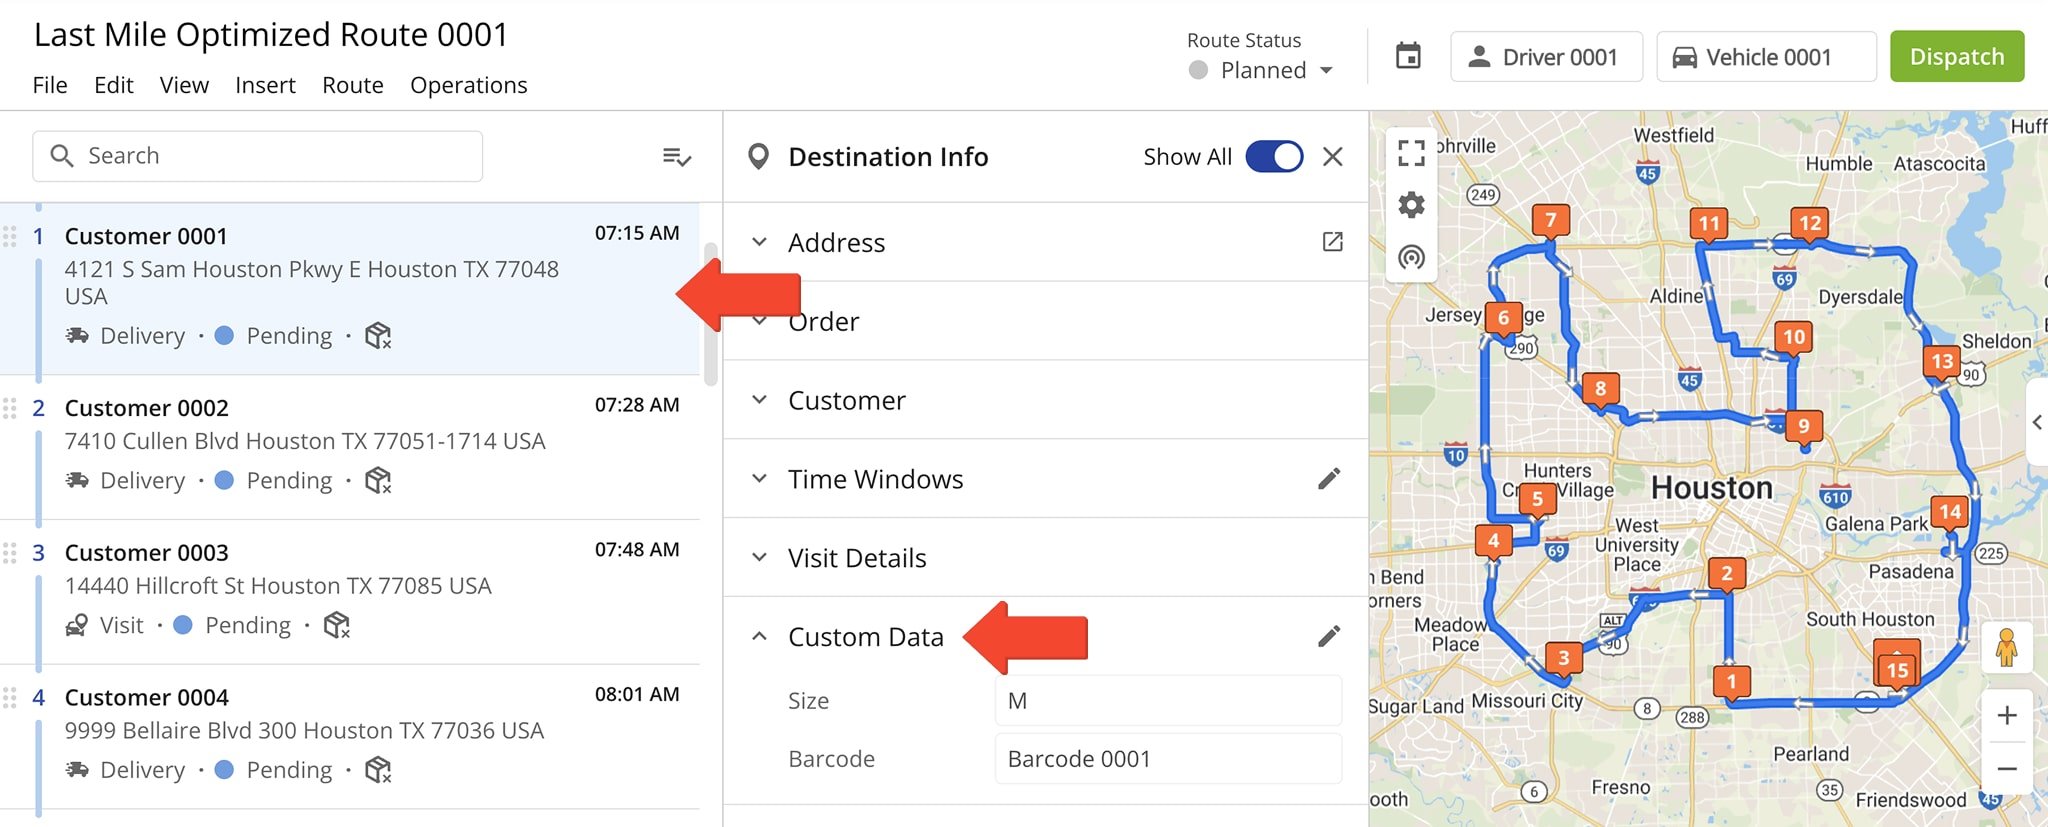Click map stop marker 9

(1803, 427)
